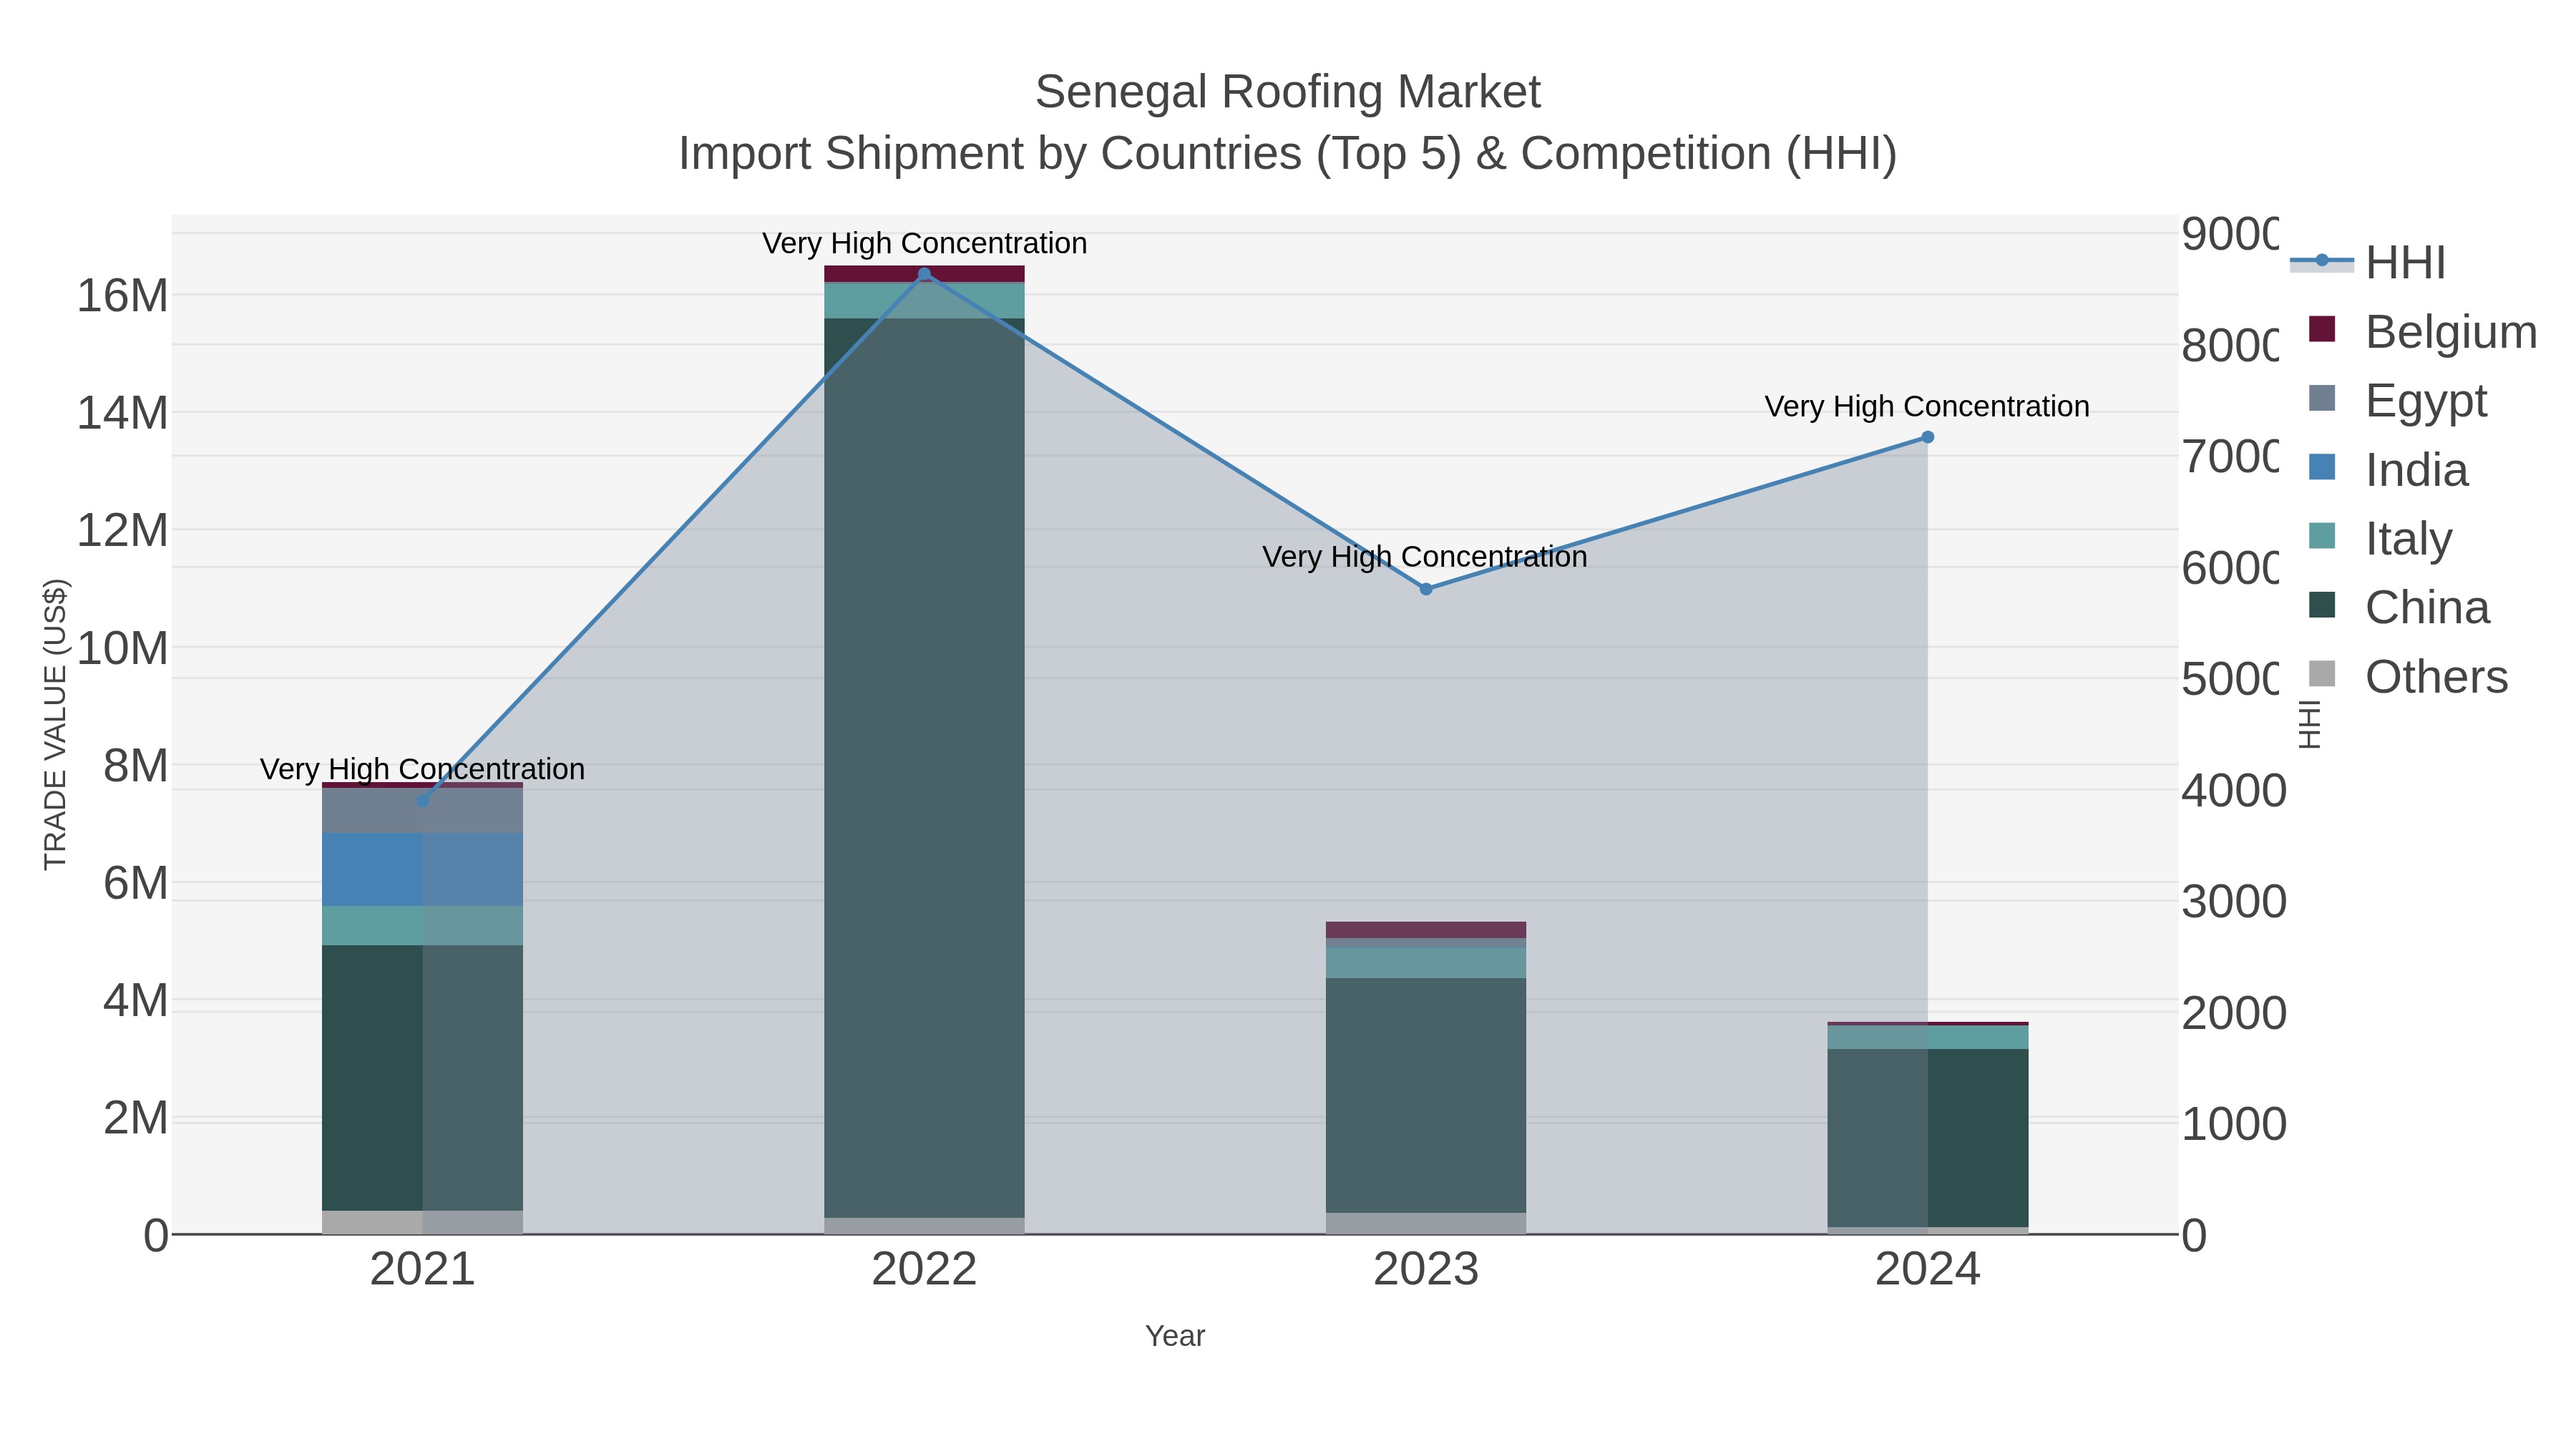Click the China segment of the 2023 bar
Screen dimensions: 2576x1449
coord(1426,1095)
